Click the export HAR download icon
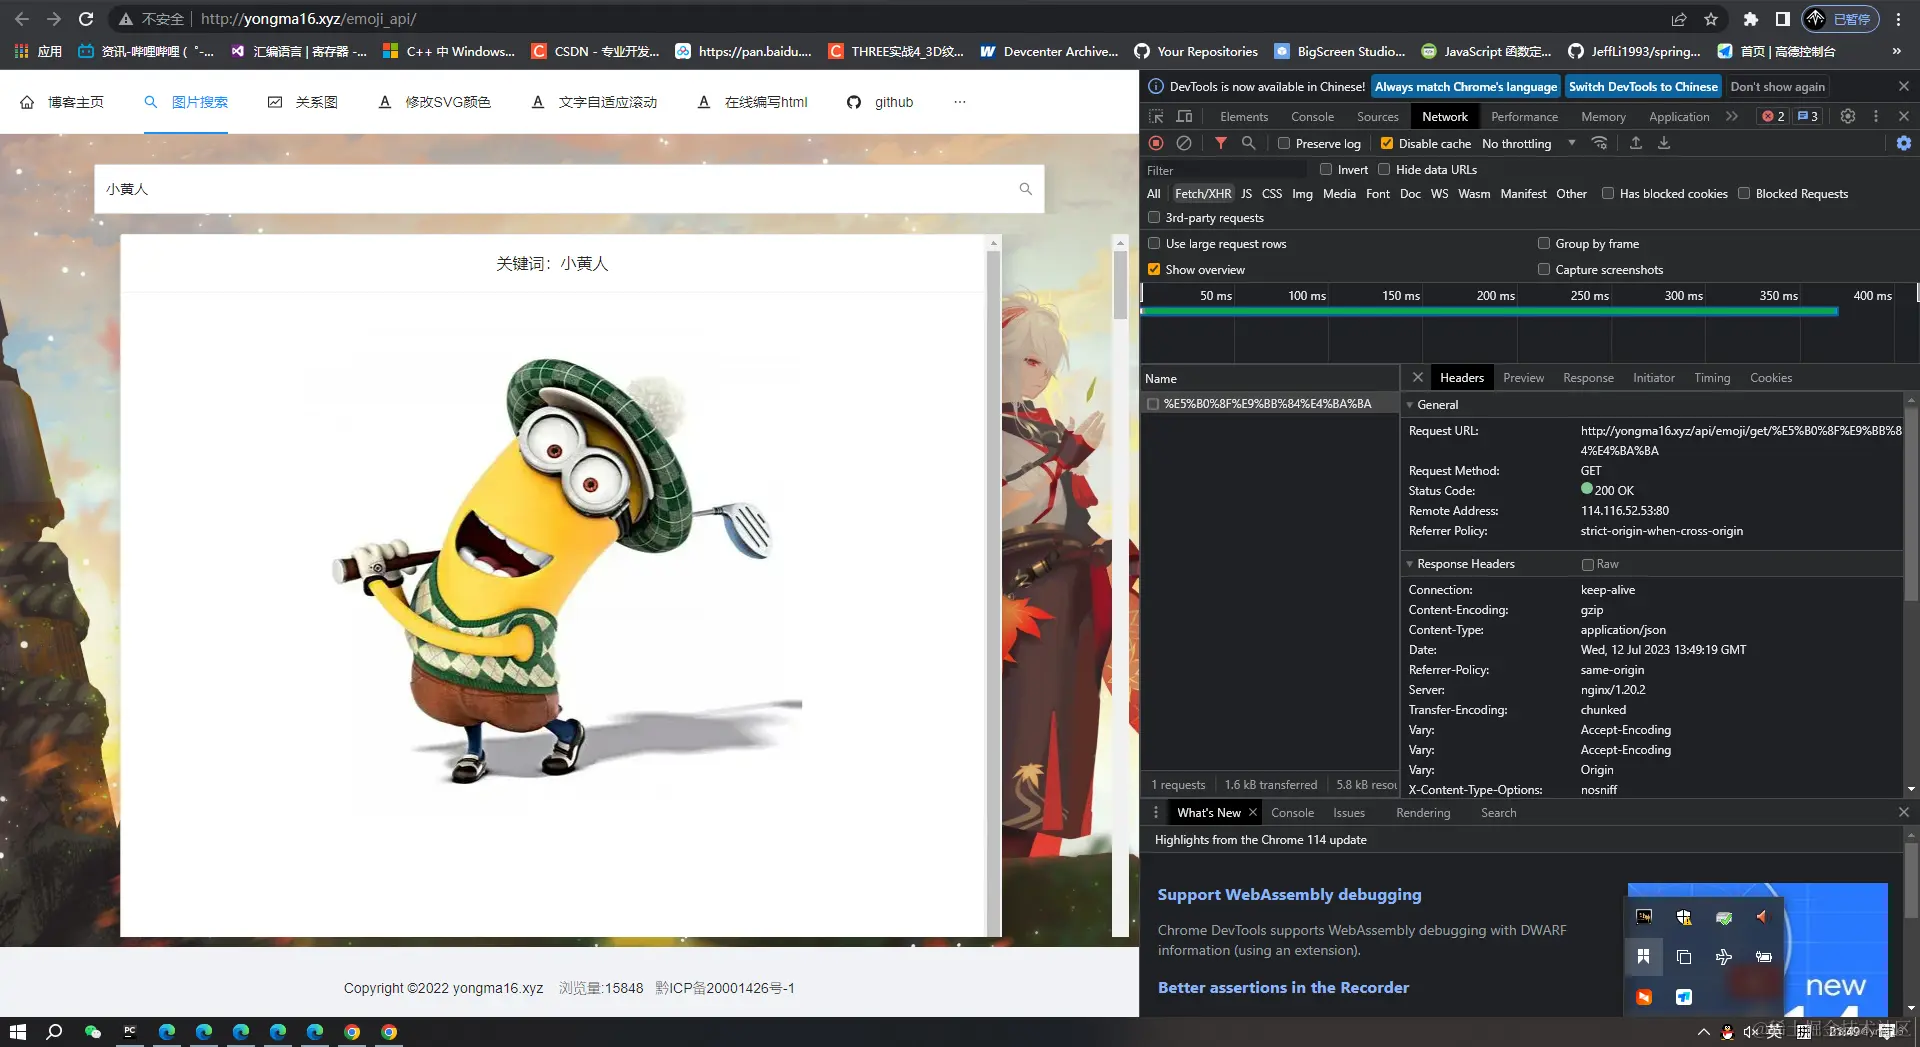 (1664, 144)
